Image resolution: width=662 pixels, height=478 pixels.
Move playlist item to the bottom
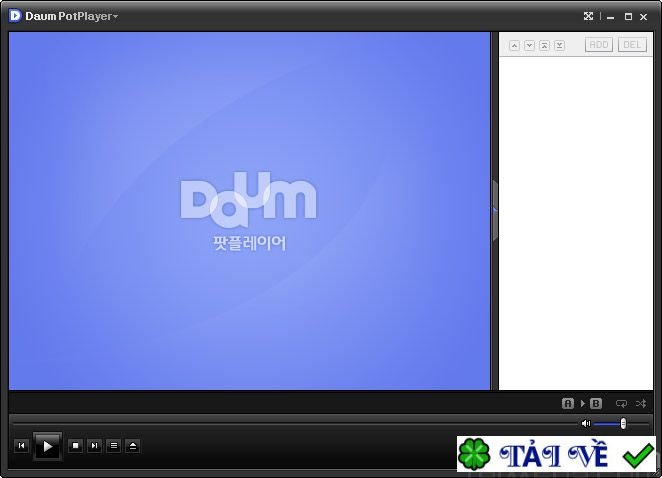pyautogui.click(x=559, y=45)
